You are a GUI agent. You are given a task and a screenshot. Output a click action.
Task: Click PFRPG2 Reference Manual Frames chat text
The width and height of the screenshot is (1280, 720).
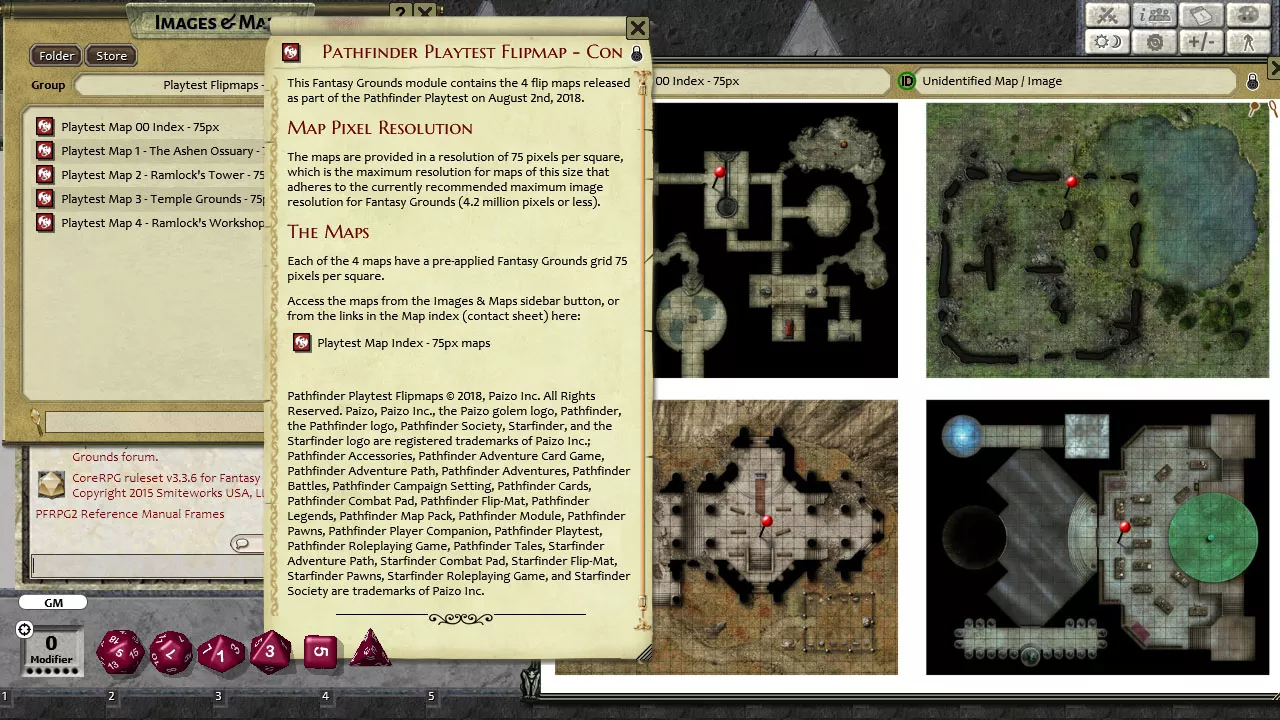click(130, 514)
